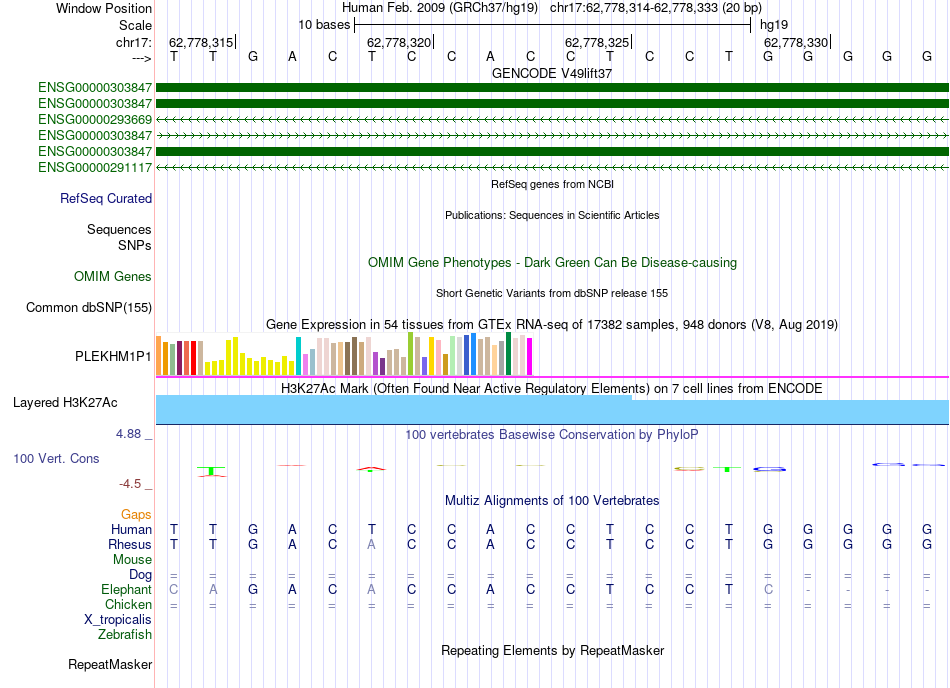
Task: Click the chr17:62,778,314-62,778,333 position text
Action: click(656, 8)
